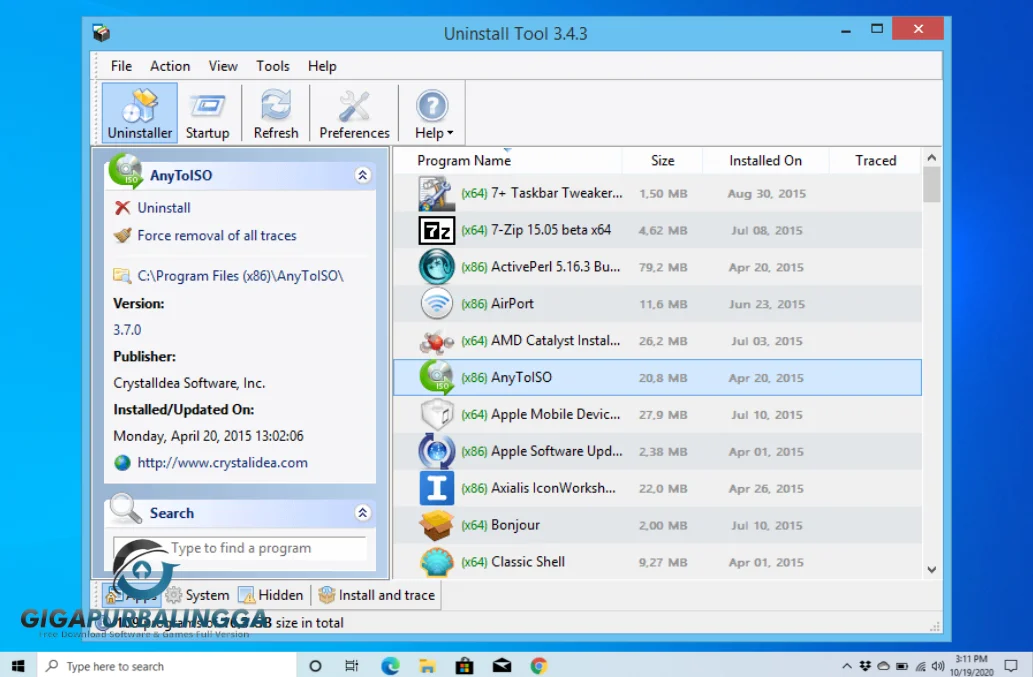Click the 'Aug 30, 2015' install date
The image size is (1033, 677).
[x=766, y=194]
